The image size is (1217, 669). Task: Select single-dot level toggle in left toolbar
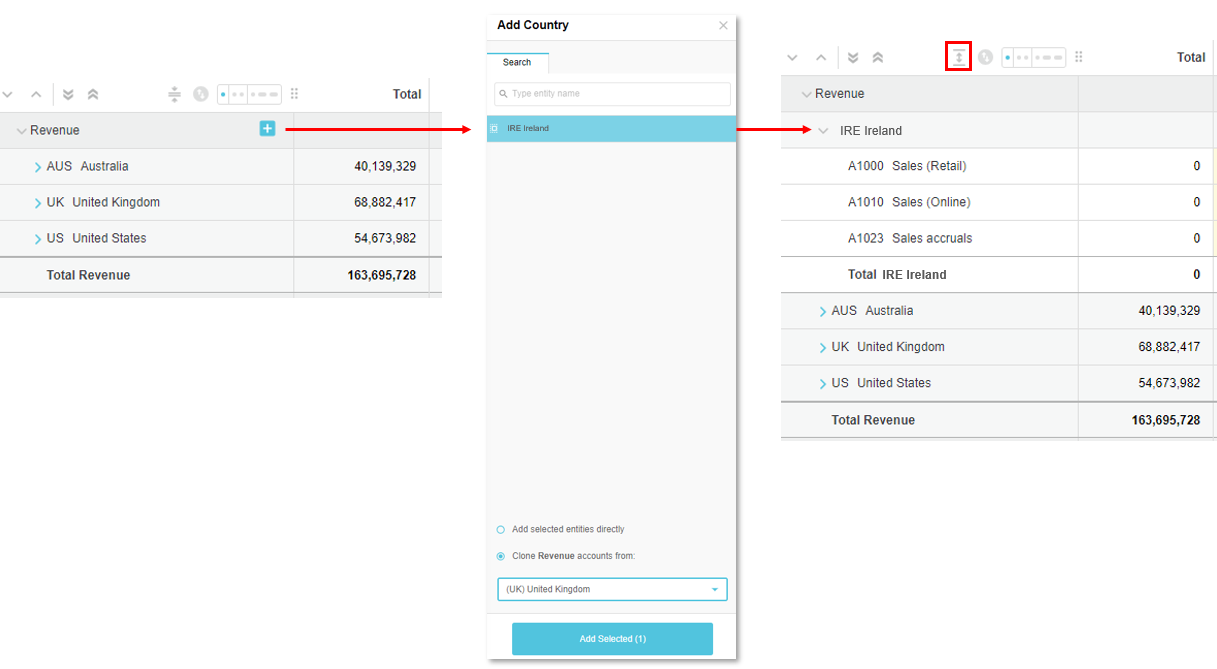click(223, 95)
